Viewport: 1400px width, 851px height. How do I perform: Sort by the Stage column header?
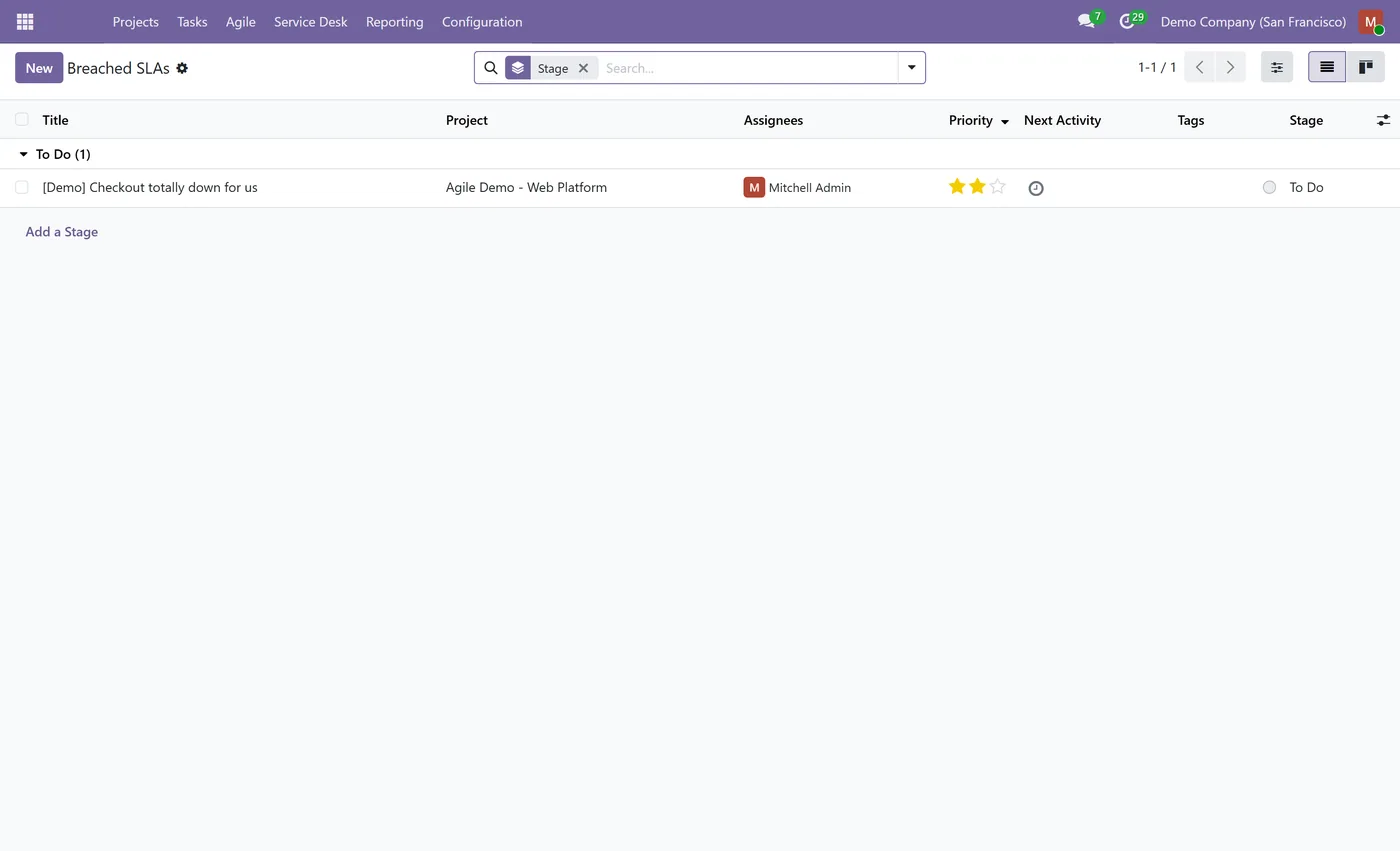pos(1306,120)
